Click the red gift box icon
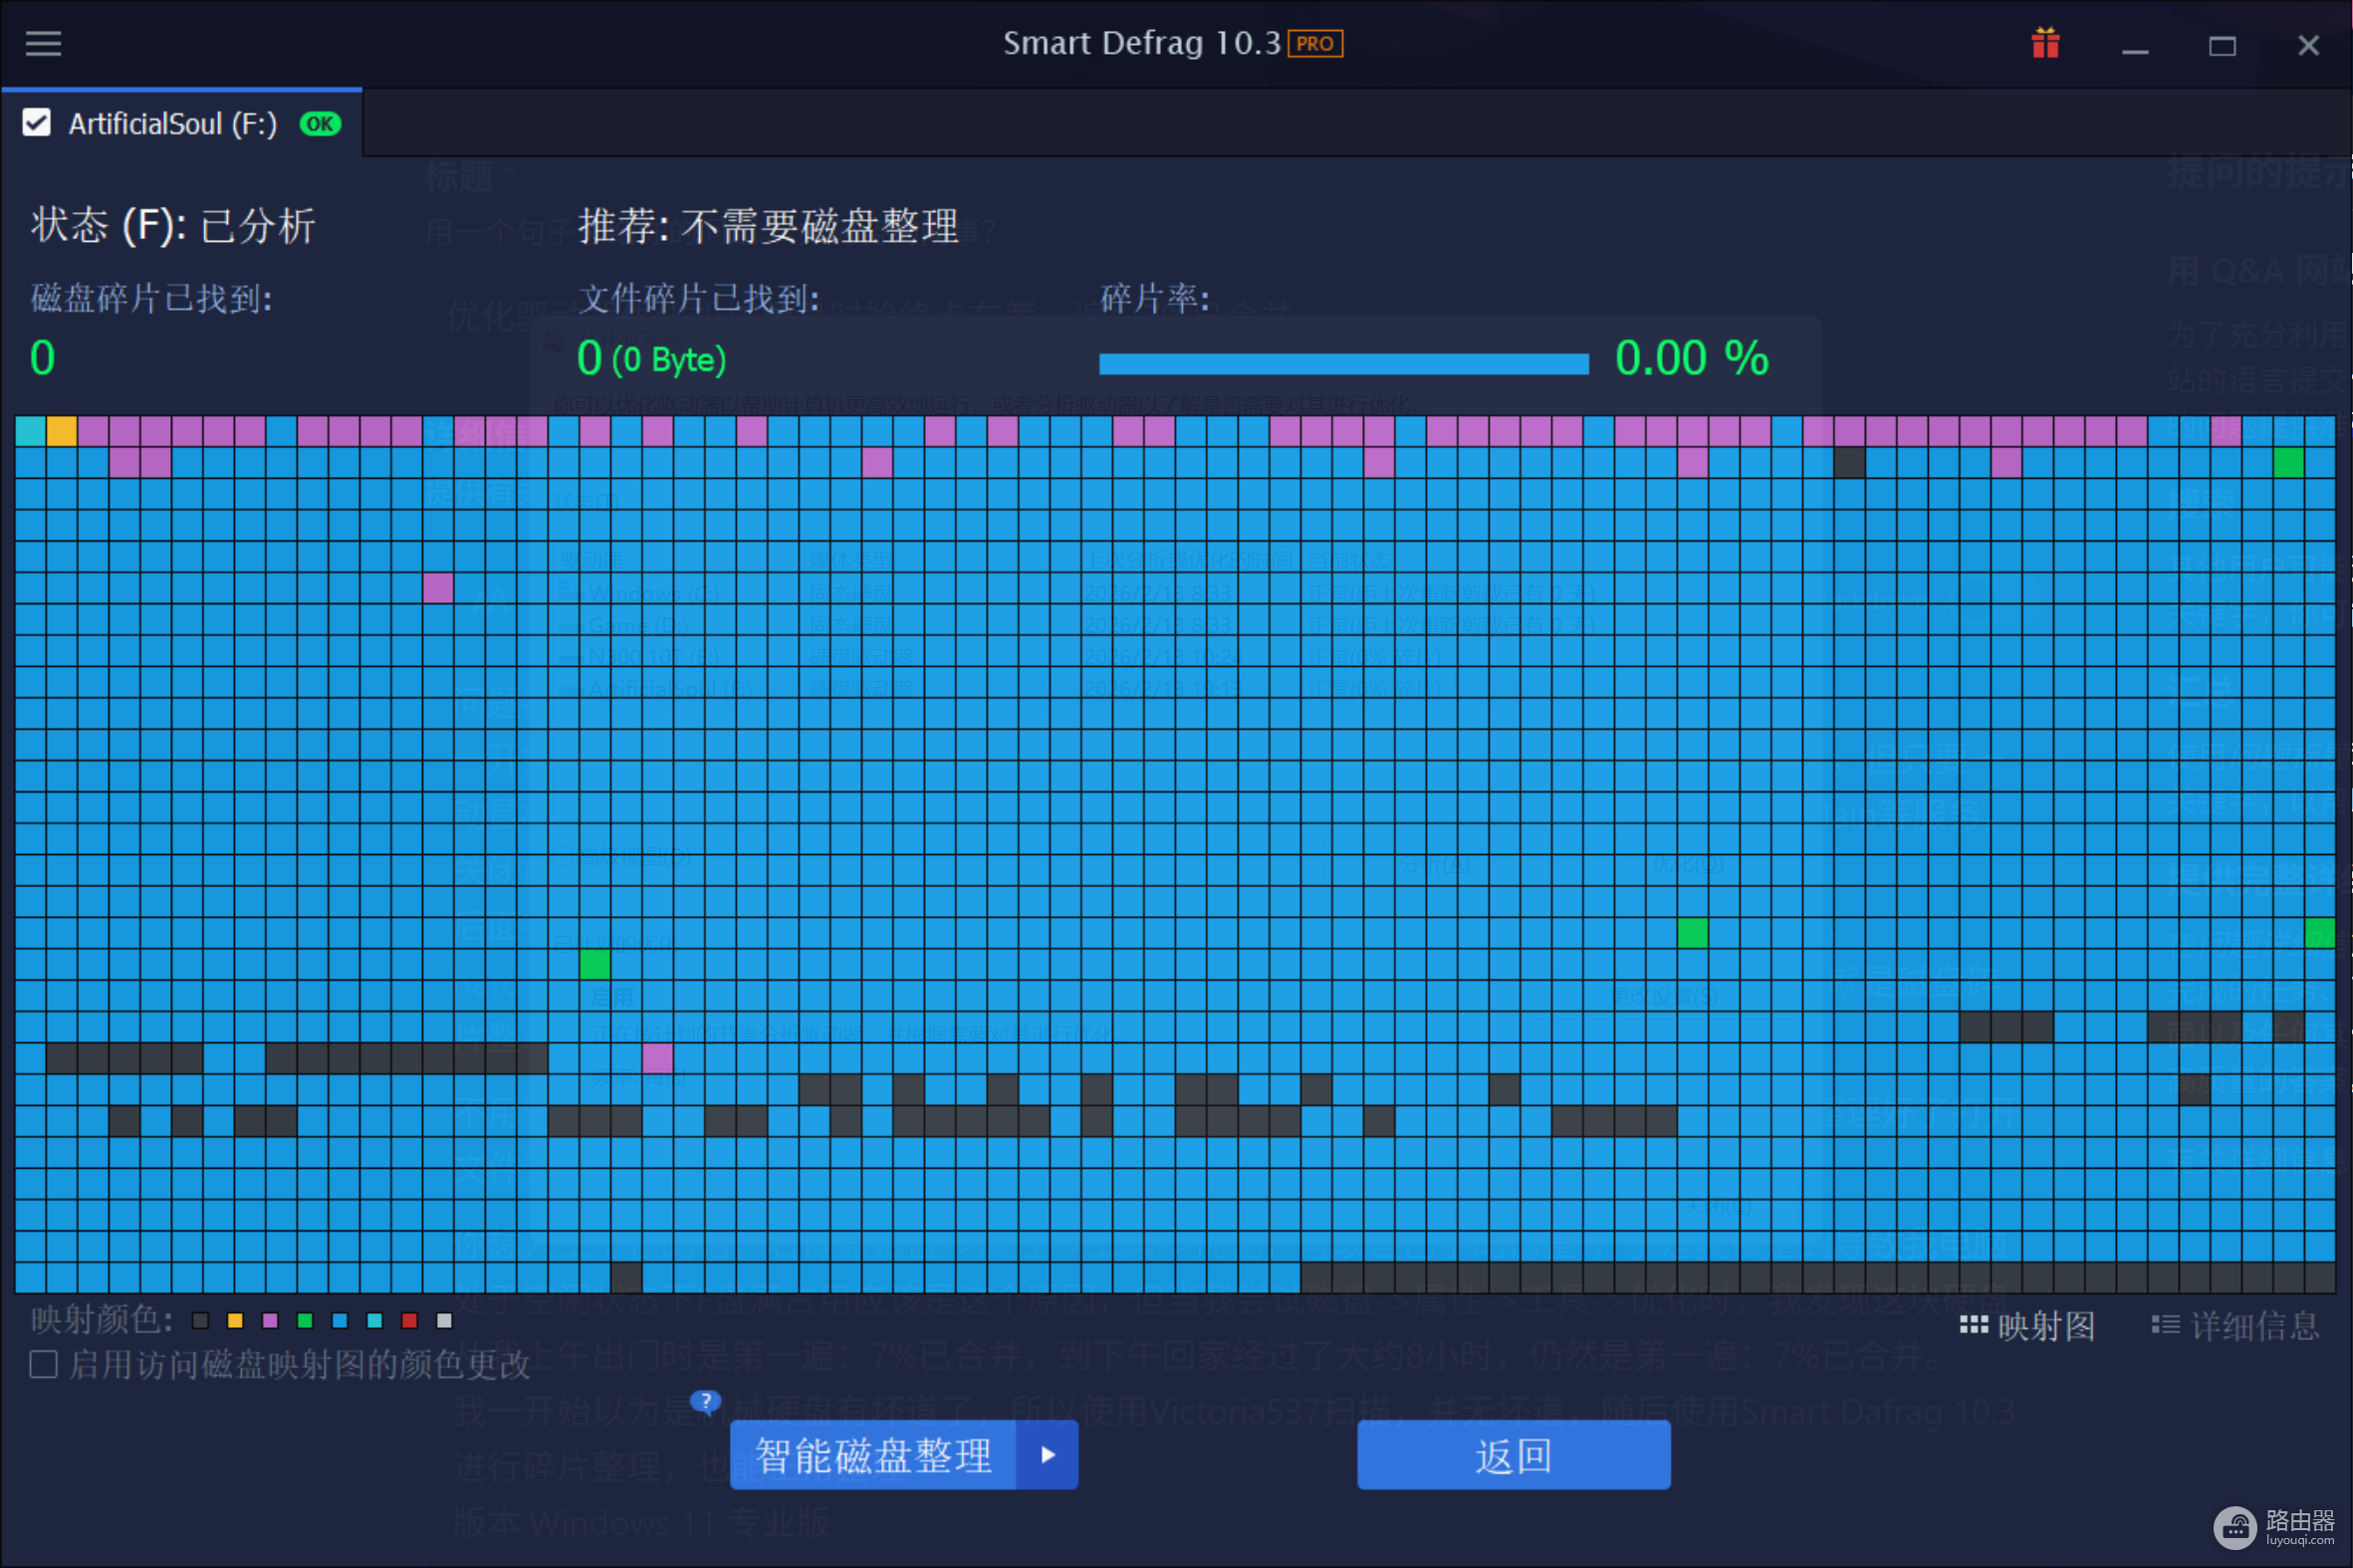2353x1568 pixels. pos(2046,44)
